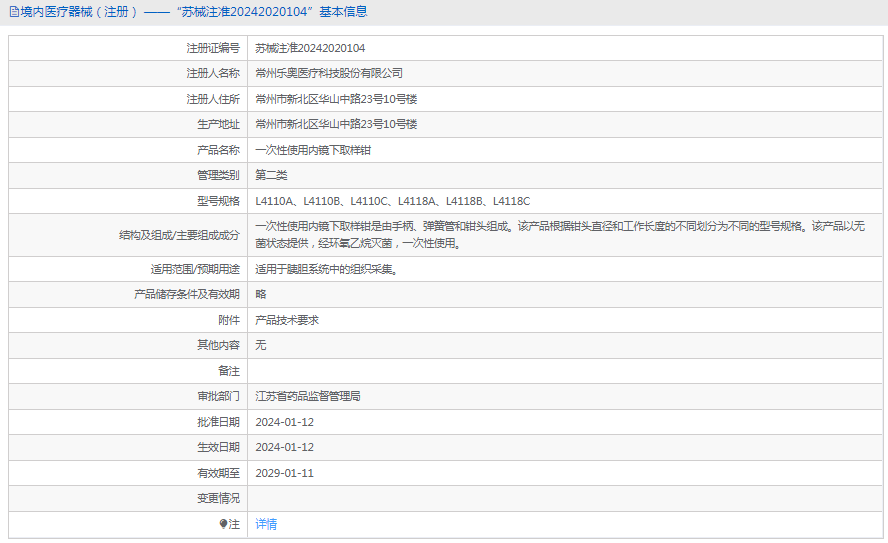The height and width of the screenshot is (543, 888).
Task: Click registrant name 常州乐奥医疗科技股份有限公司
Action: pos(328,73)
